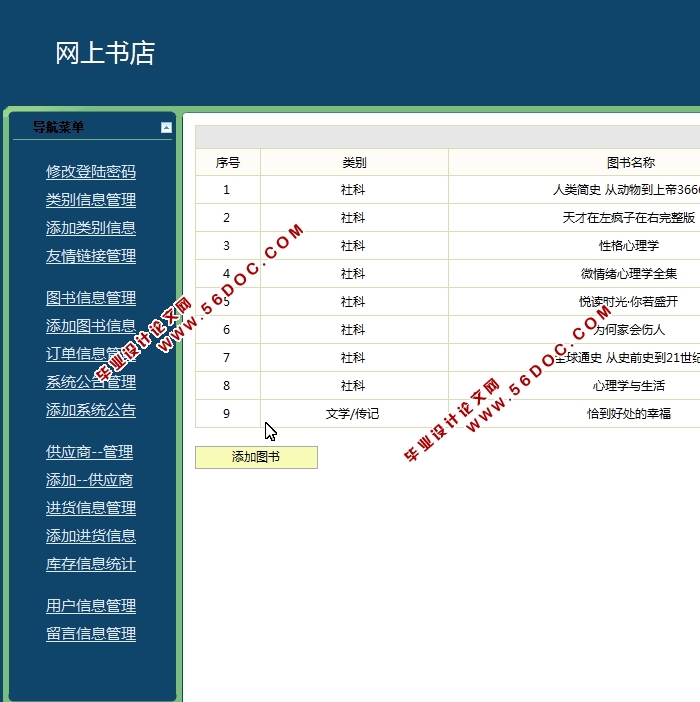700x702 pixels.
Task: Click the 类别 column header
Action: click(x=354, y=163)
